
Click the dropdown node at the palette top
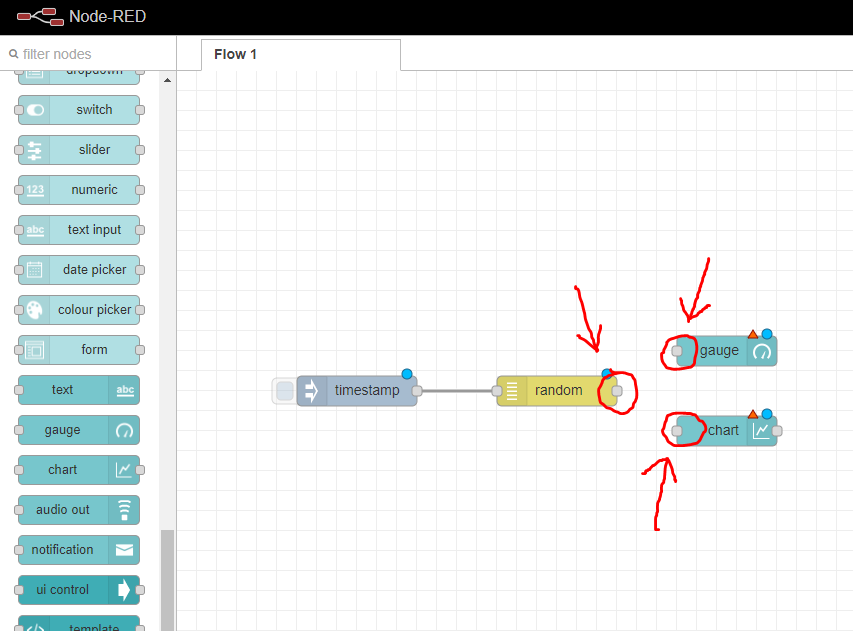pyautogui.click(x=78, y=70)
